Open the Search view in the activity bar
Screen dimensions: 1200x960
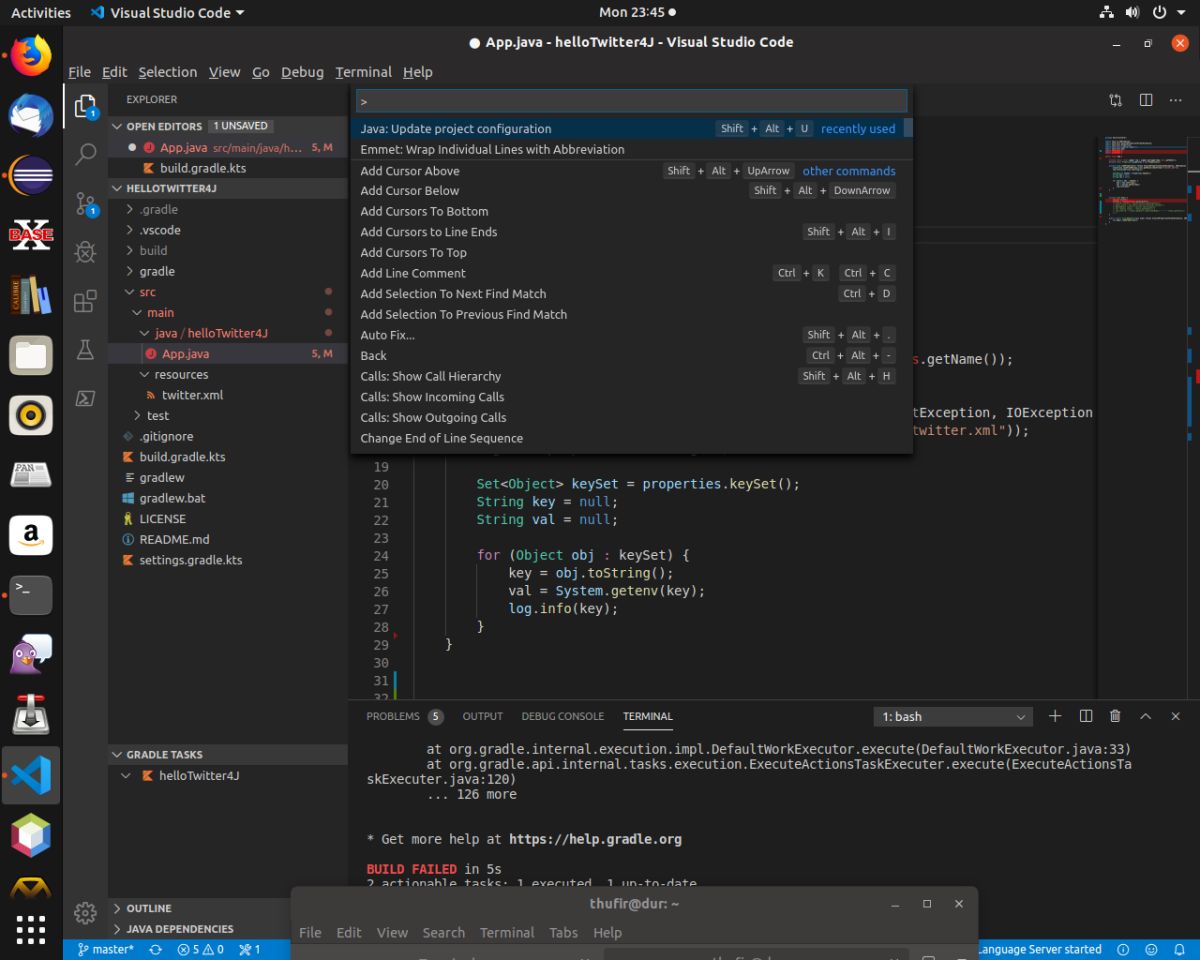[x=86, y=153]
